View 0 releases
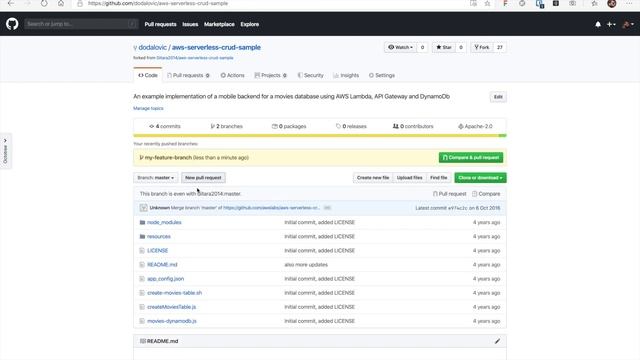 coord(351,127)
